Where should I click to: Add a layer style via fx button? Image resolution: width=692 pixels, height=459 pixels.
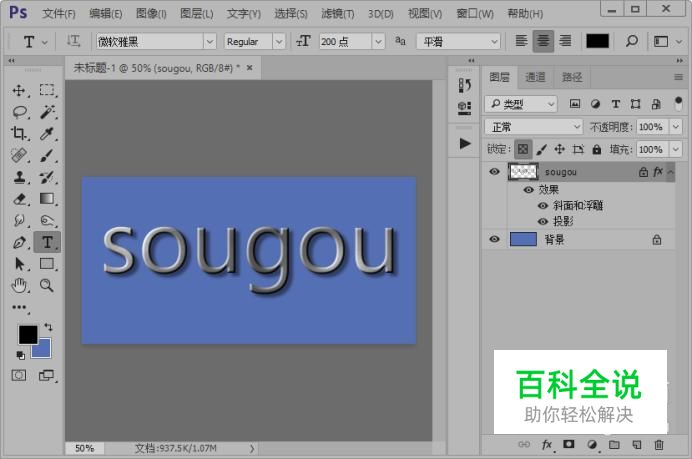coord(547,444)
